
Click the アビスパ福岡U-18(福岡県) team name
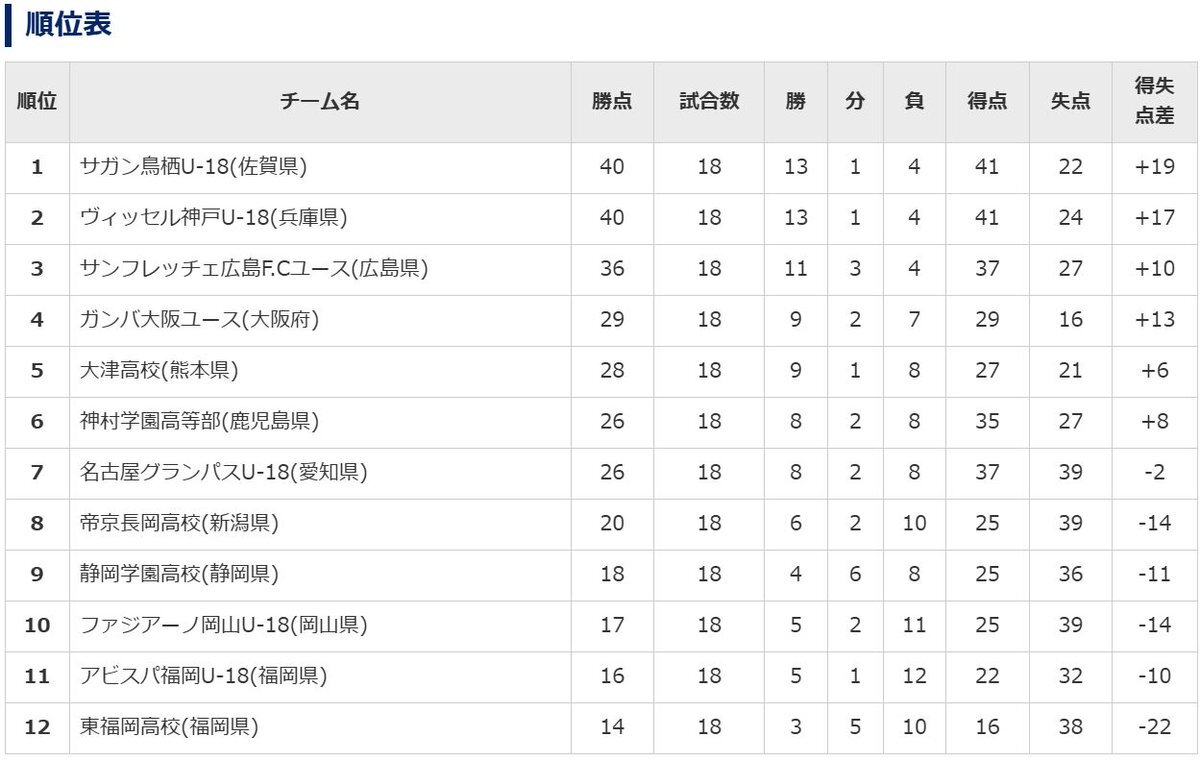pyautogui.click(x=203, y=677)
